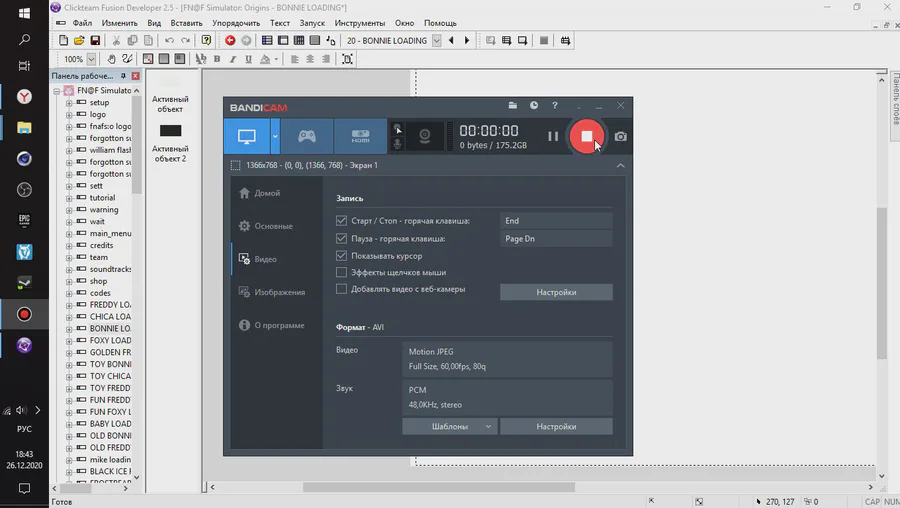Stop recording with the red Bandicam button
Viewport: 900px width, 508px height.
pyautogui.click(x=587, y=136)
